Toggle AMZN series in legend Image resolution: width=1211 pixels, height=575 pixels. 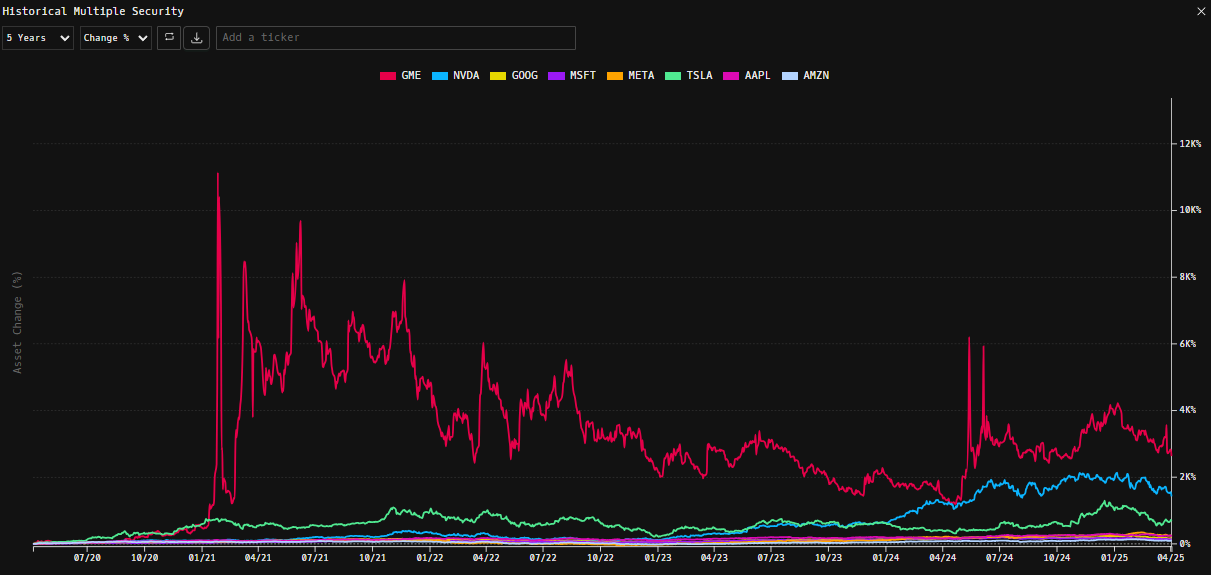pos(806,76)
